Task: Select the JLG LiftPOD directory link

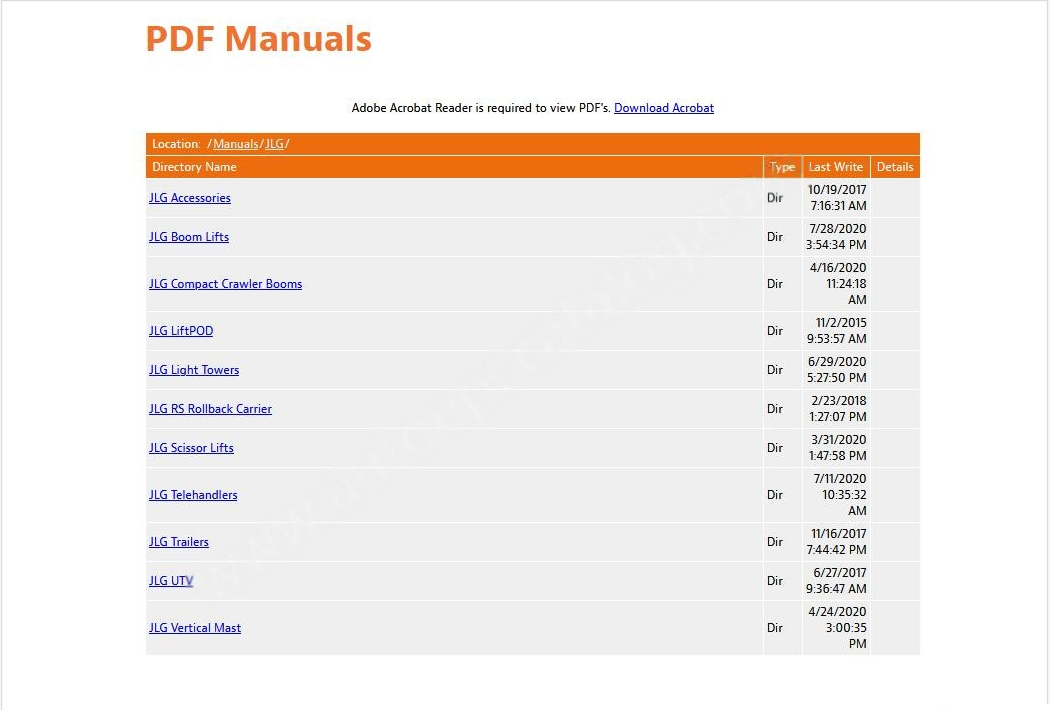Action: coord(181,331)
